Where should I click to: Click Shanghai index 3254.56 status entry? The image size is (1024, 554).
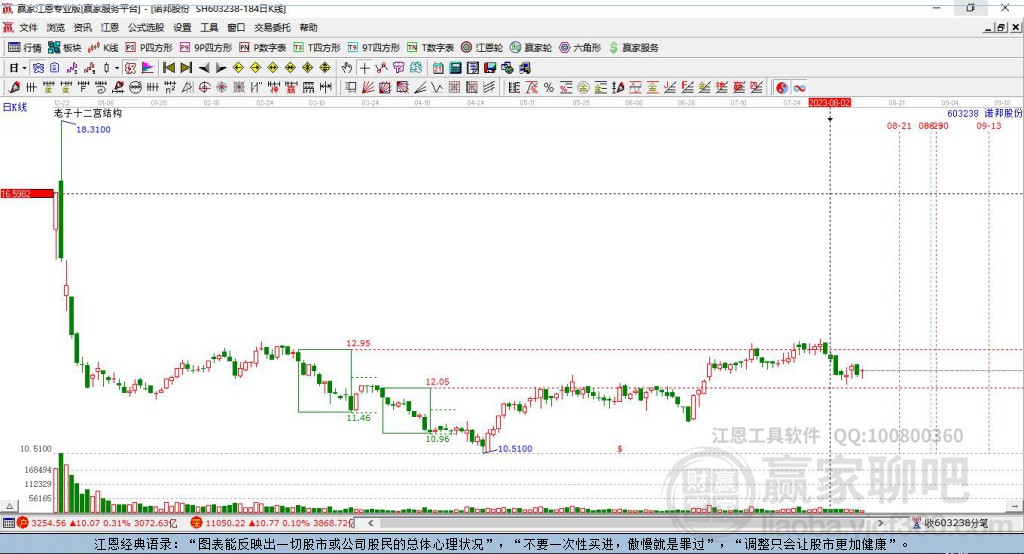point(97,523)
